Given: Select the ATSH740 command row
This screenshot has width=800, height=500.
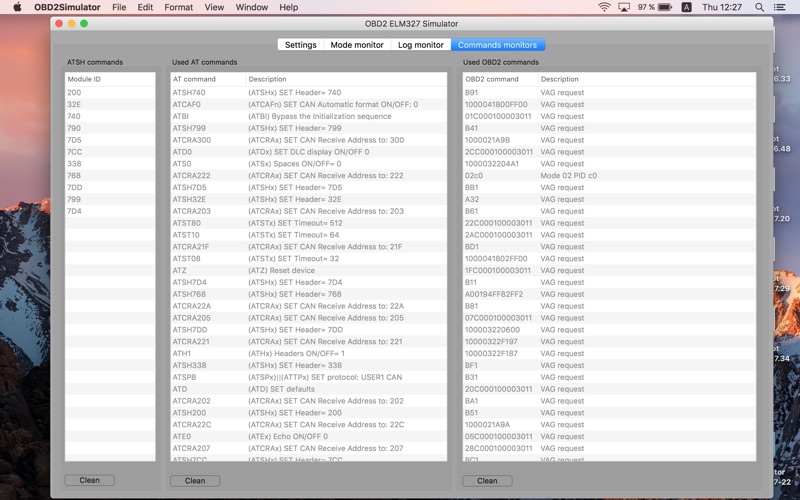Looking at the screenshot, I should [x=309, y=92].
